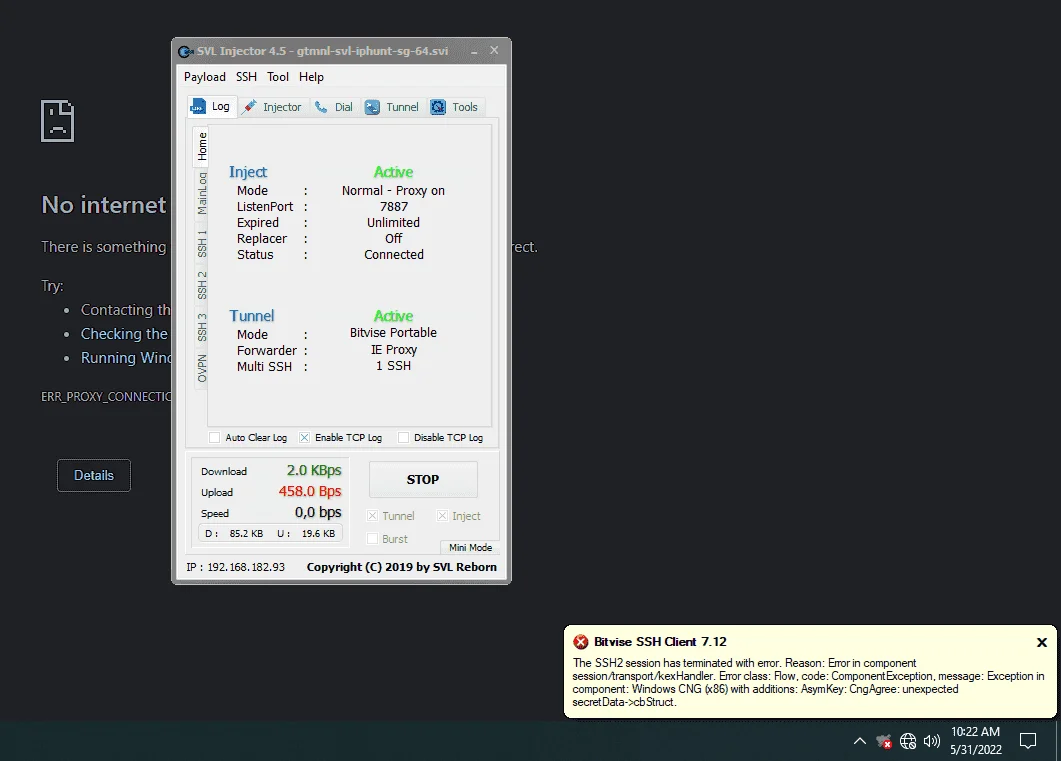
Task: Toggle the Inject checkbox near STOP
Action: coord(442,516)
